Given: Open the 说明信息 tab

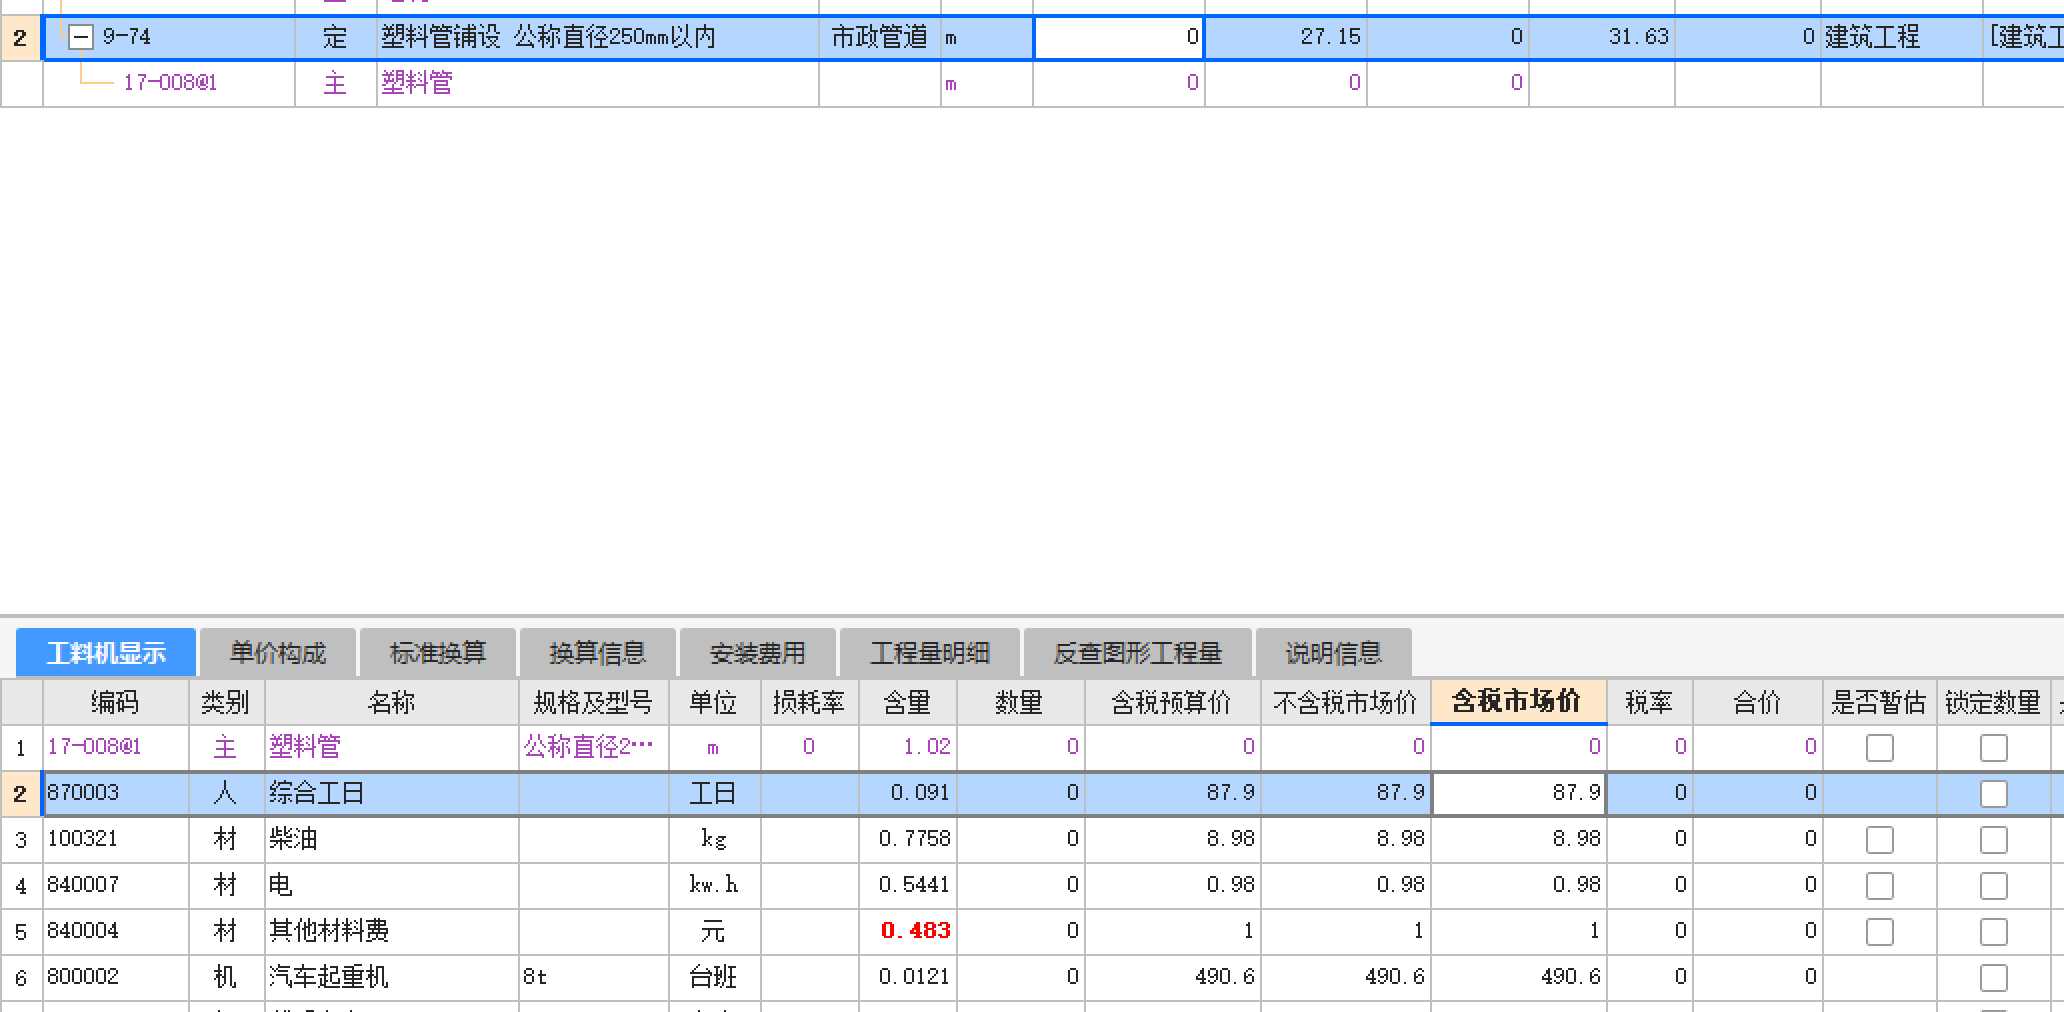Looking at the screenshot, I should tap(1334, 653).
